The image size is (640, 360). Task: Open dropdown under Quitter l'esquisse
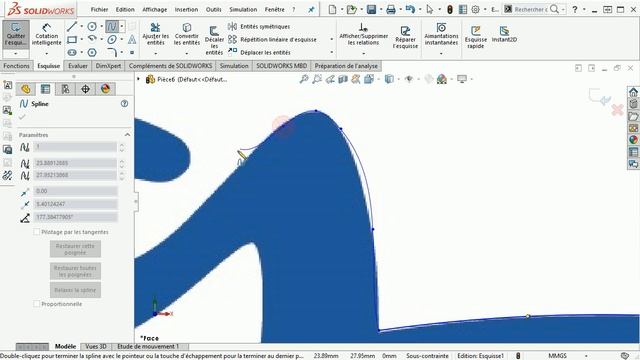pyautogui.click(x=16, y=53)
